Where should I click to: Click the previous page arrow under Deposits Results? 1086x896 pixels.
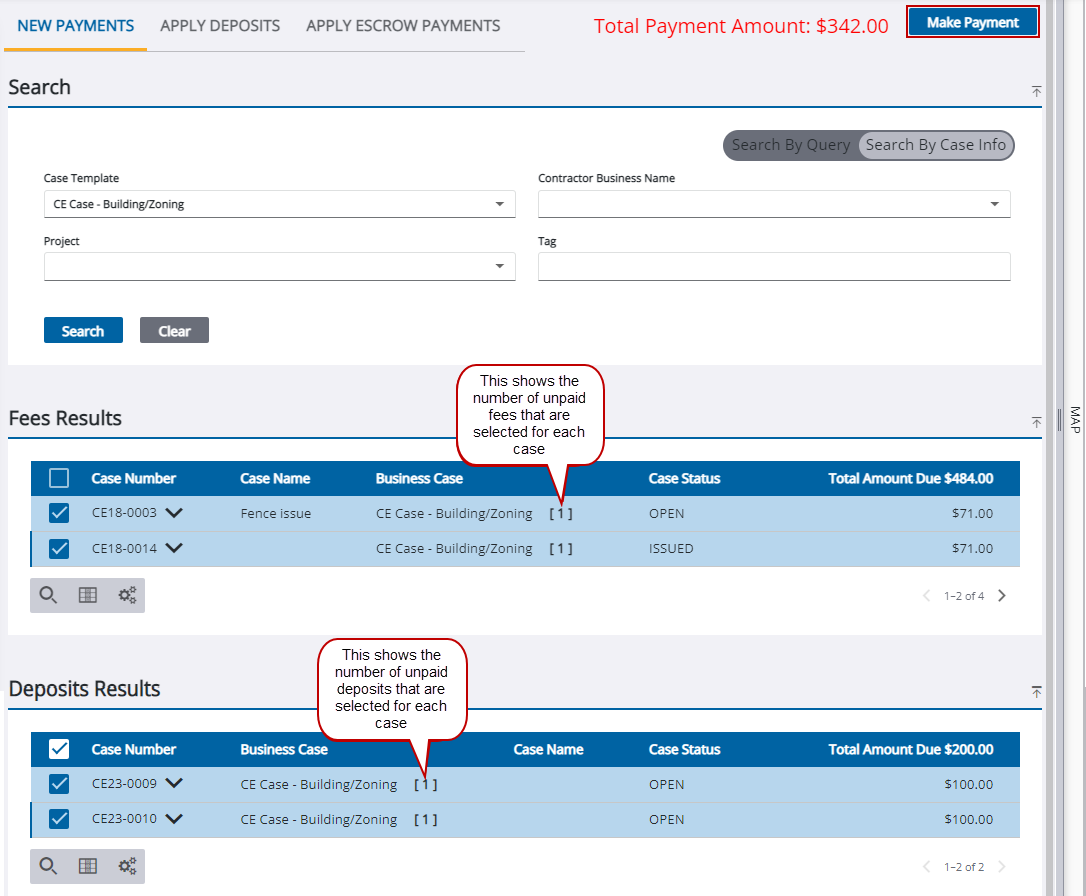tap(926, 867)
